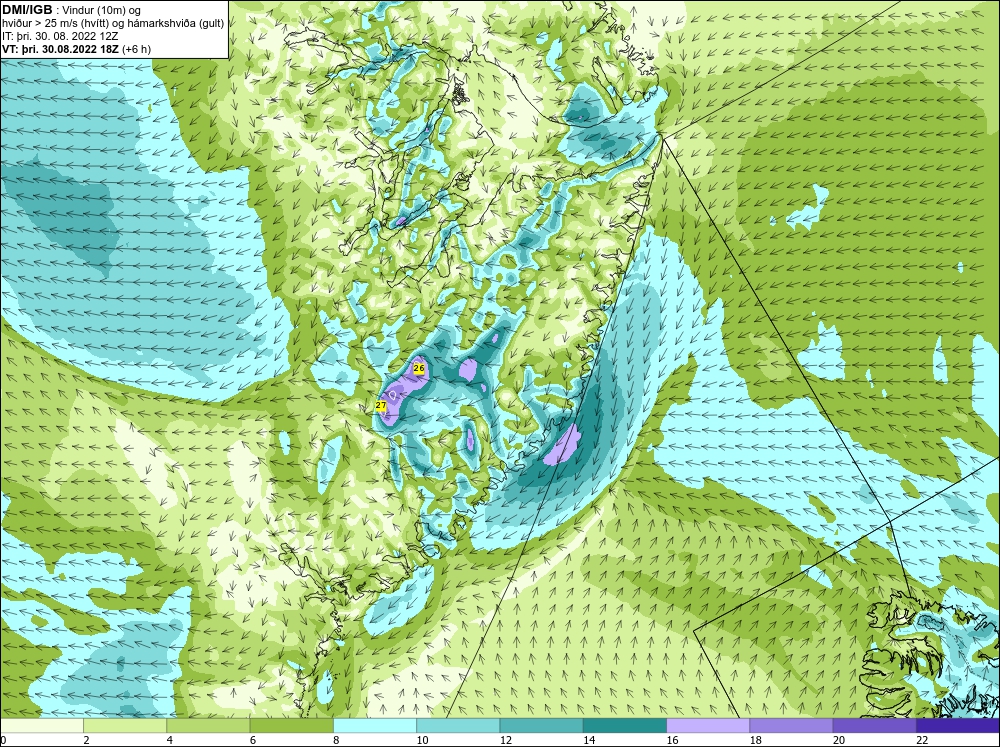Pick the 10–12 m/s teal swatch
Image resolution: width=1000 pixels, height=747 pixels.
pyautogui.click(x=458, y=725)
